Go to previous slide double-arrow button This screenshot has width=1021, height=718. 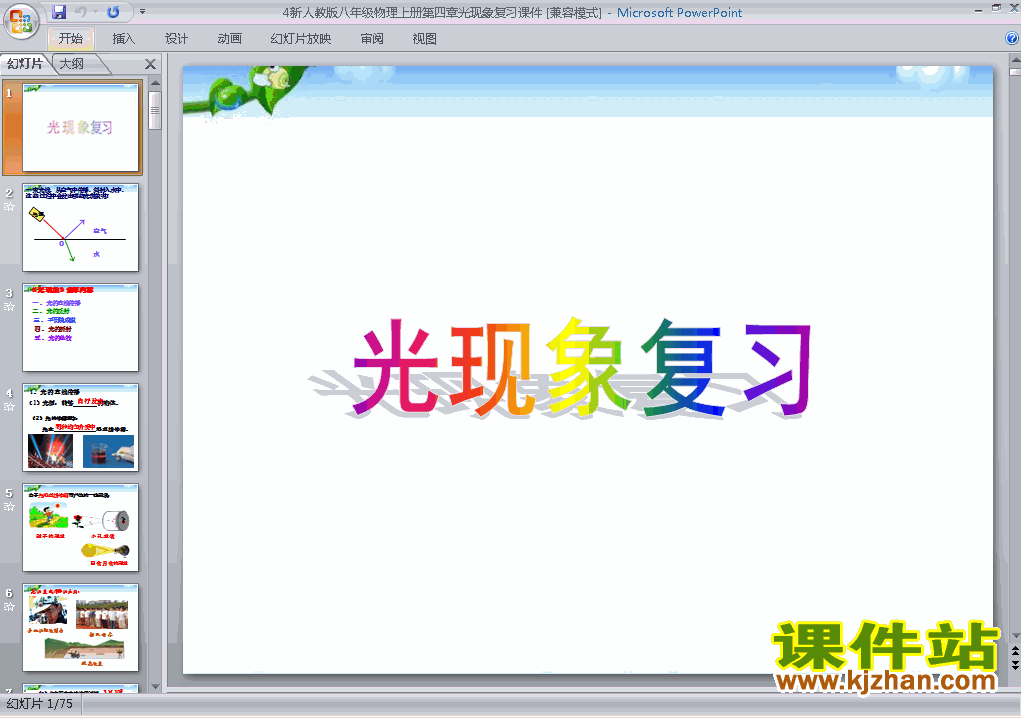tap(1015, 651)
